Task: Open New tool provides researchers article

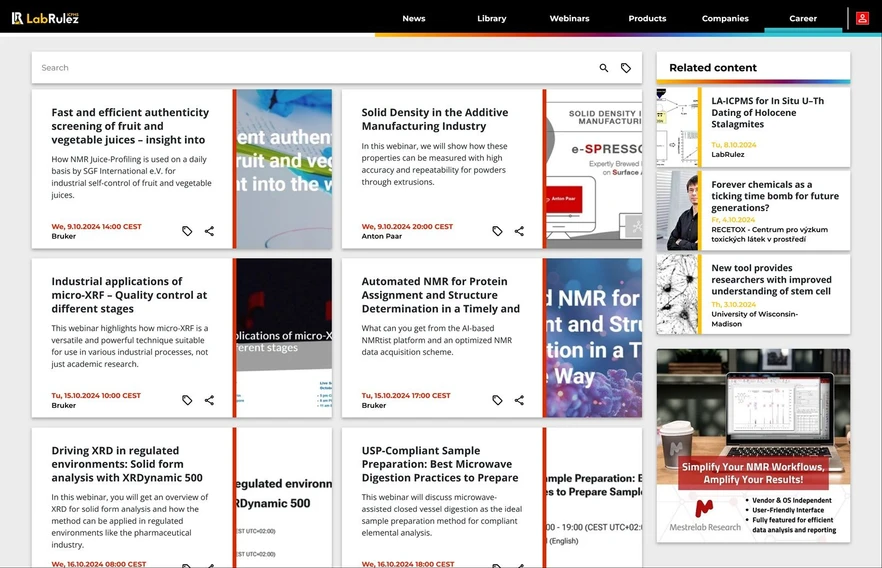Action: [771, 280]
